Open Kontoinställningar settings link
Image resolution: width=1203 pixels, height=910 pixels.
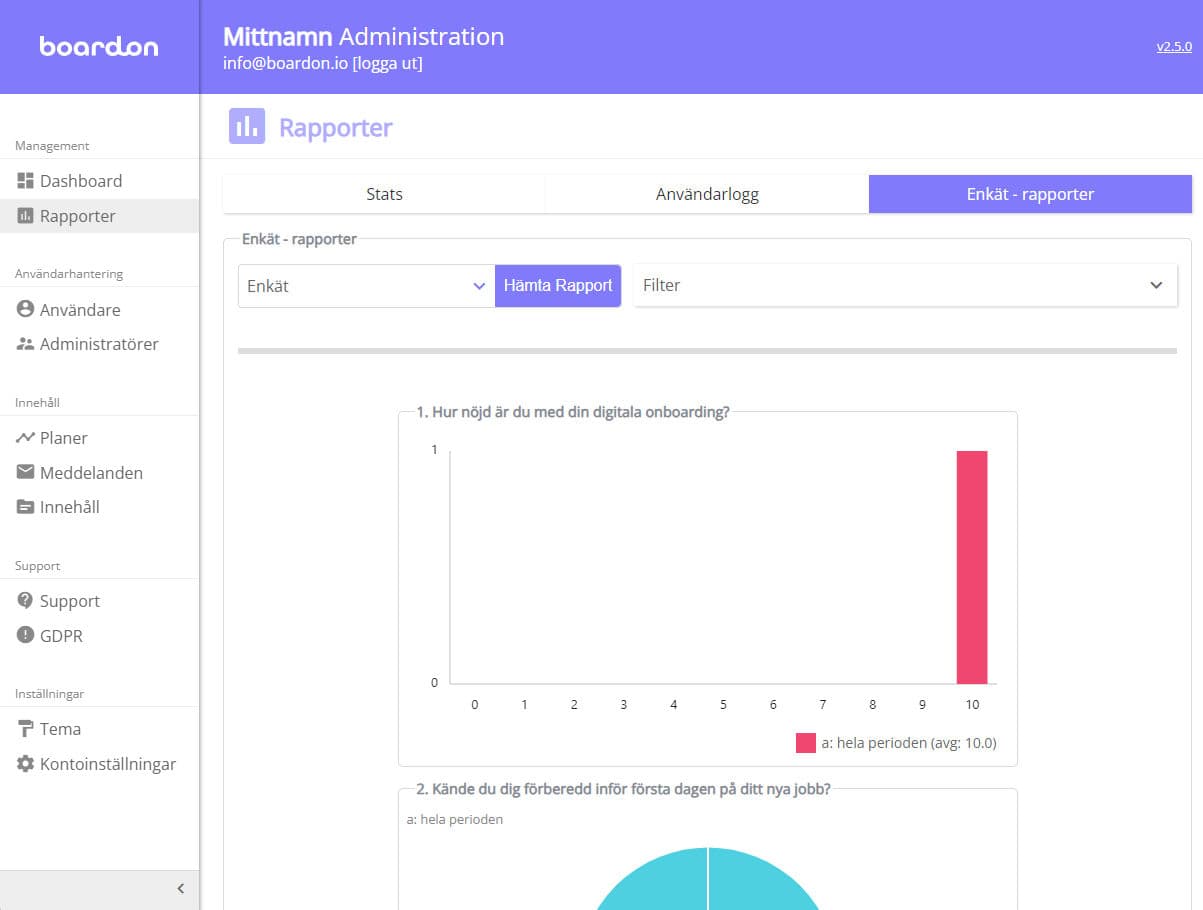click(x=108, y=764)
